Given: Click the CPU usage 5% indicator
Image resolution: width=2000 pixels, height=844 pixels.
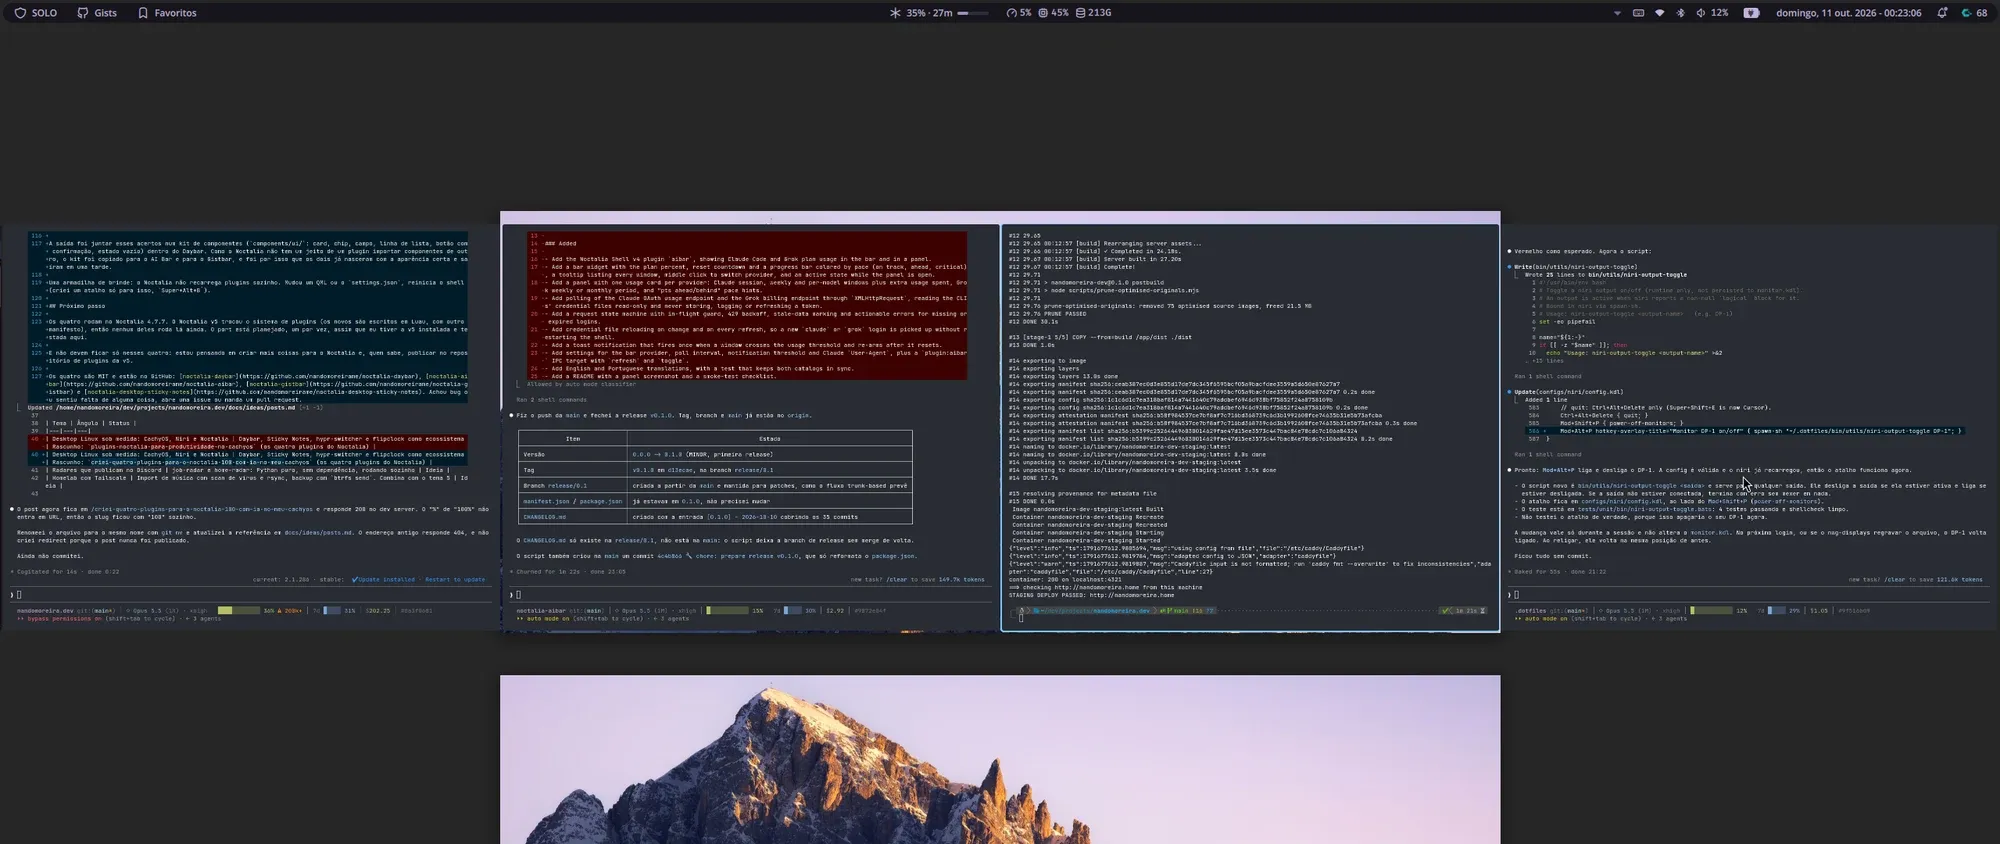Looking at the screenshot, I should coord(1019,13).
